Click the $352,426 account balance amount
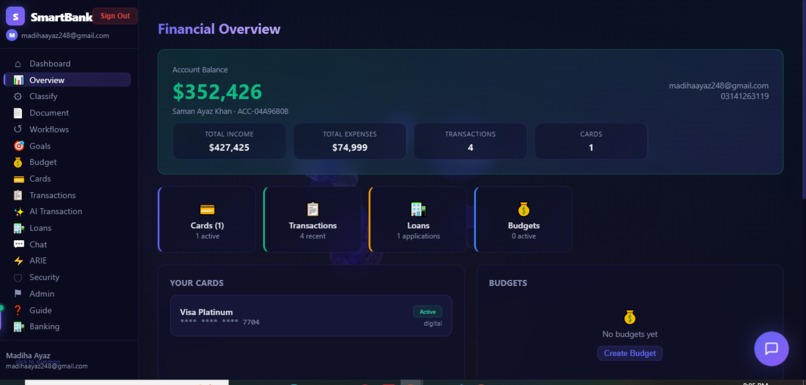This screenshot has width=806, height=385. point(217,92)
